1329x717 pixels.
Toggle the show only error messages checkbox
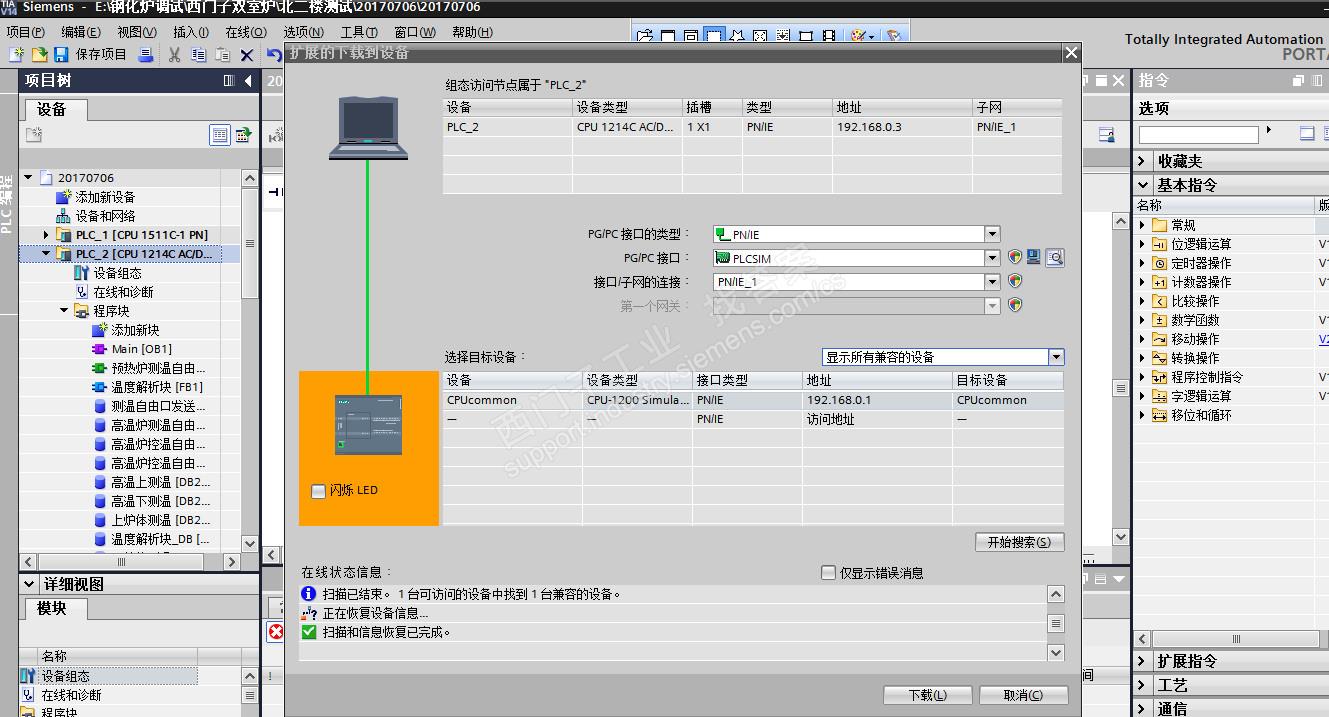point(828,573)
